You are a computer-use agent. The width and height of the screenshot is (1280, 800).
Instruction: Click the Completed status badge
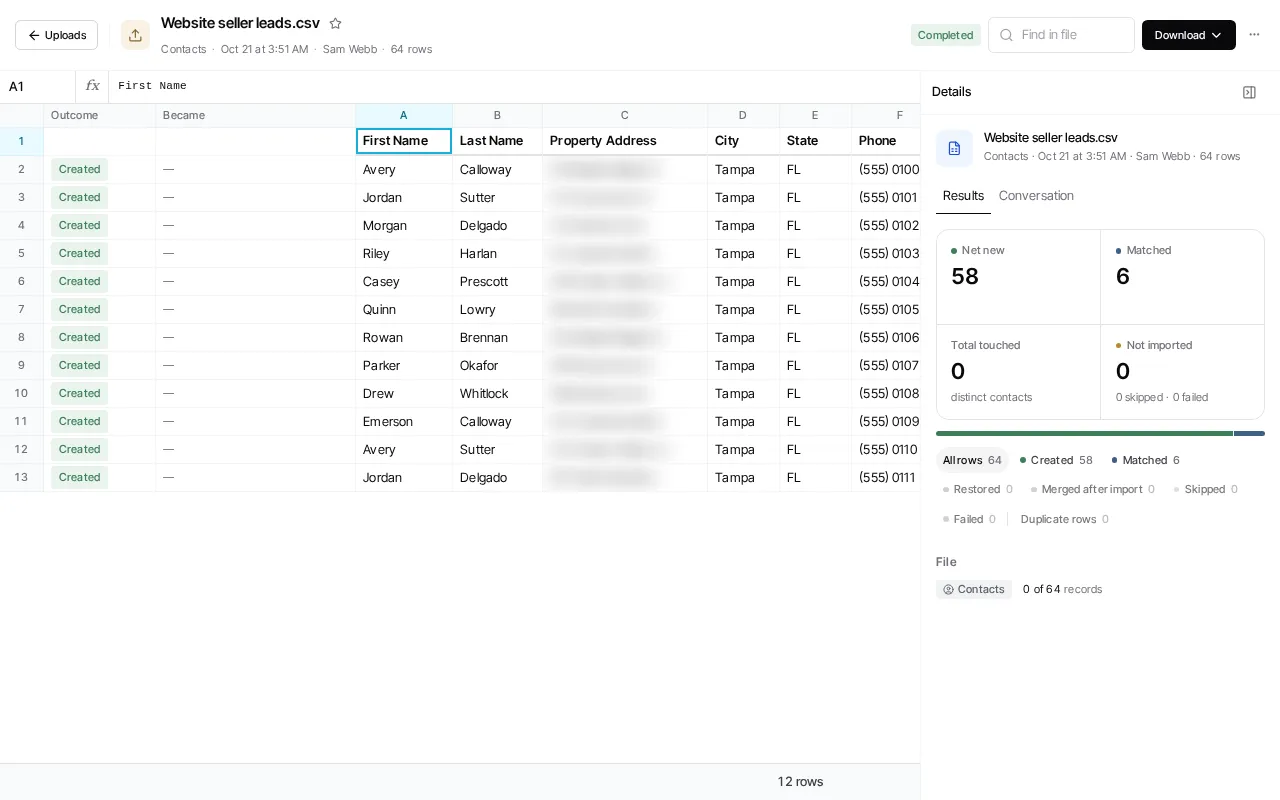point(945,35)
